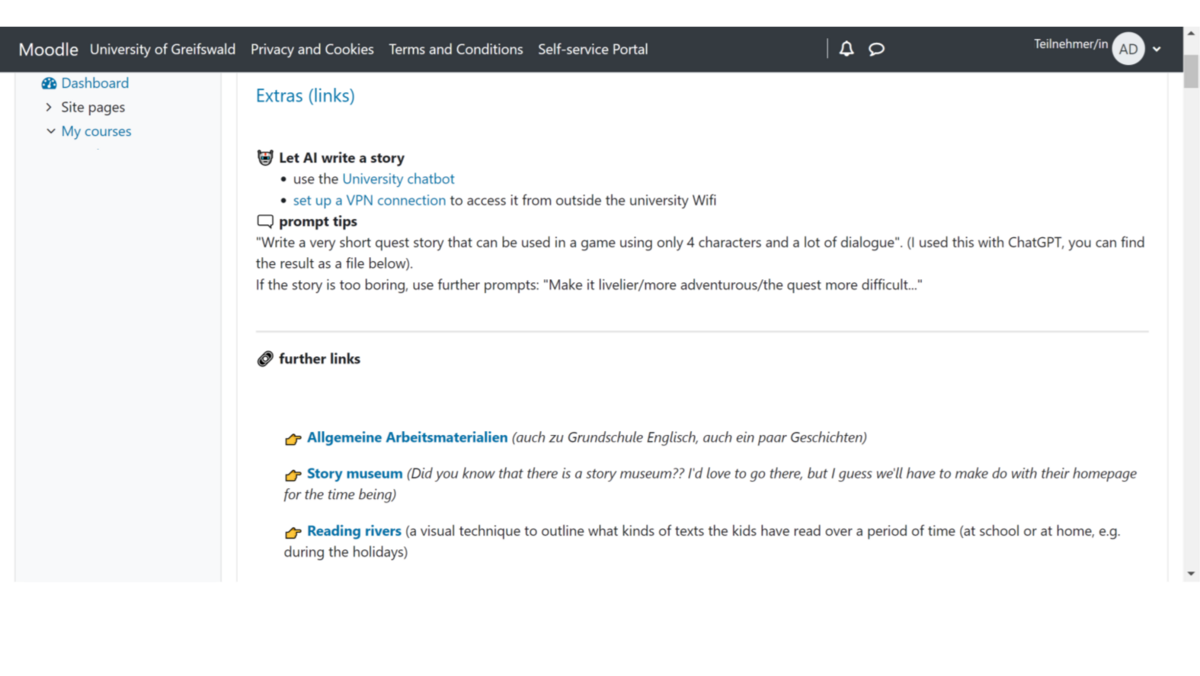The width and height of the screenshot is (1200, 676).
Task: Click the pointing hand icon before Story museum
Action: pos(293,475)
